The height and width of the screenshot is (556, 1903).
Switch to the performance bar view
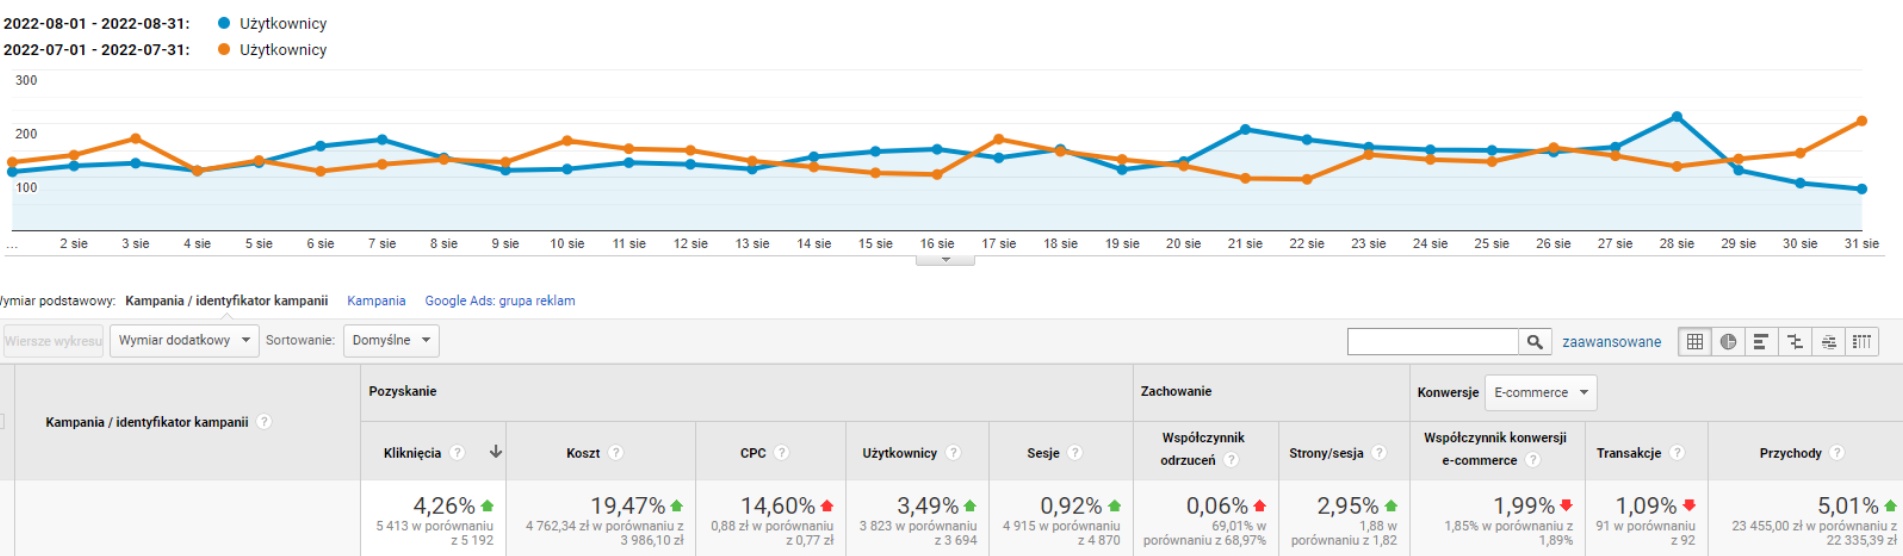[1761, 342]
